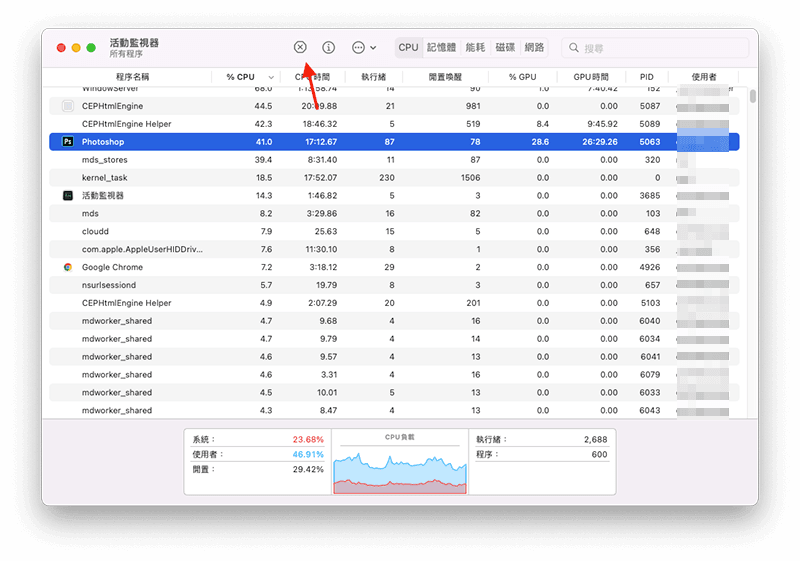Sort by the PID column header
800x561 pixels.
[646, 77]
